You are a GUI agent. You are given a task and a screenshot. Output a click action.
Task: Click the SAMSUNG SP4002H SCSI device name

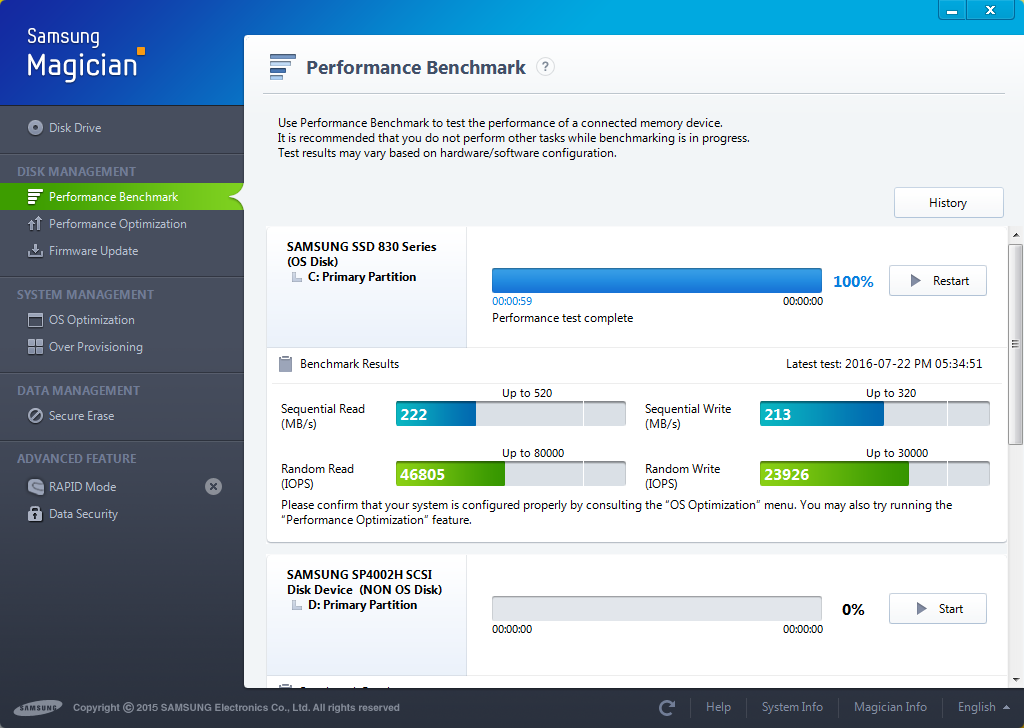[x=364, y=582]
